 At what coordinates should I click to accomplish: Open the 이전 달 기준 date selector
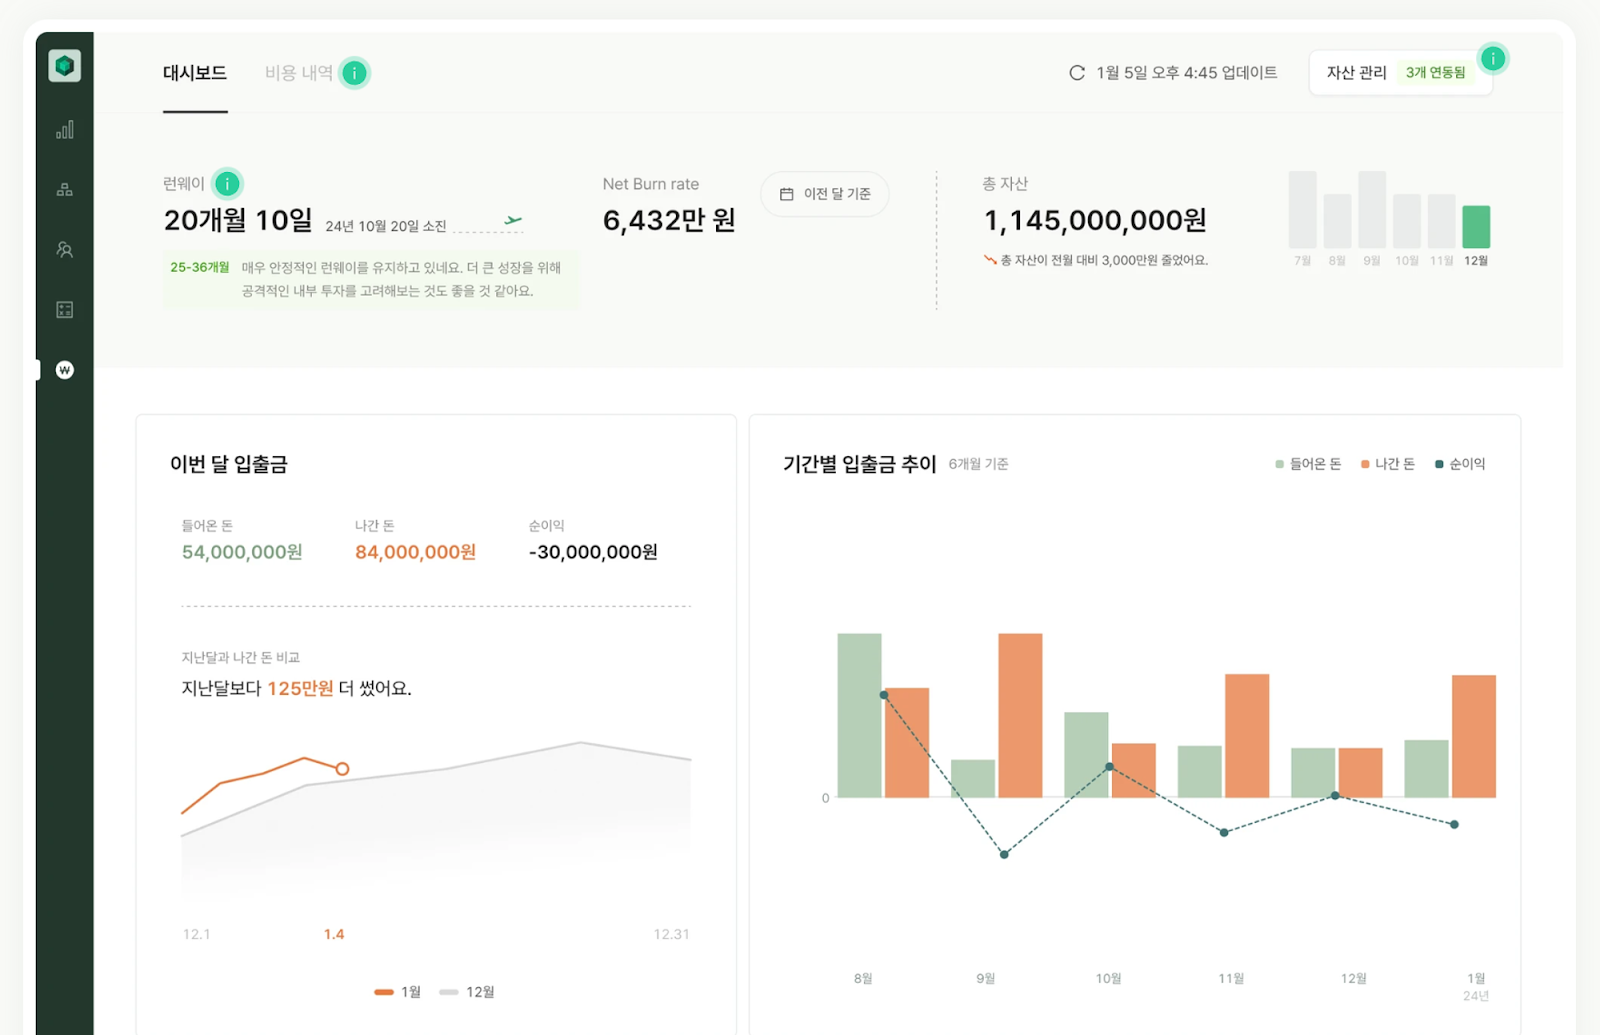click(825, 194)
